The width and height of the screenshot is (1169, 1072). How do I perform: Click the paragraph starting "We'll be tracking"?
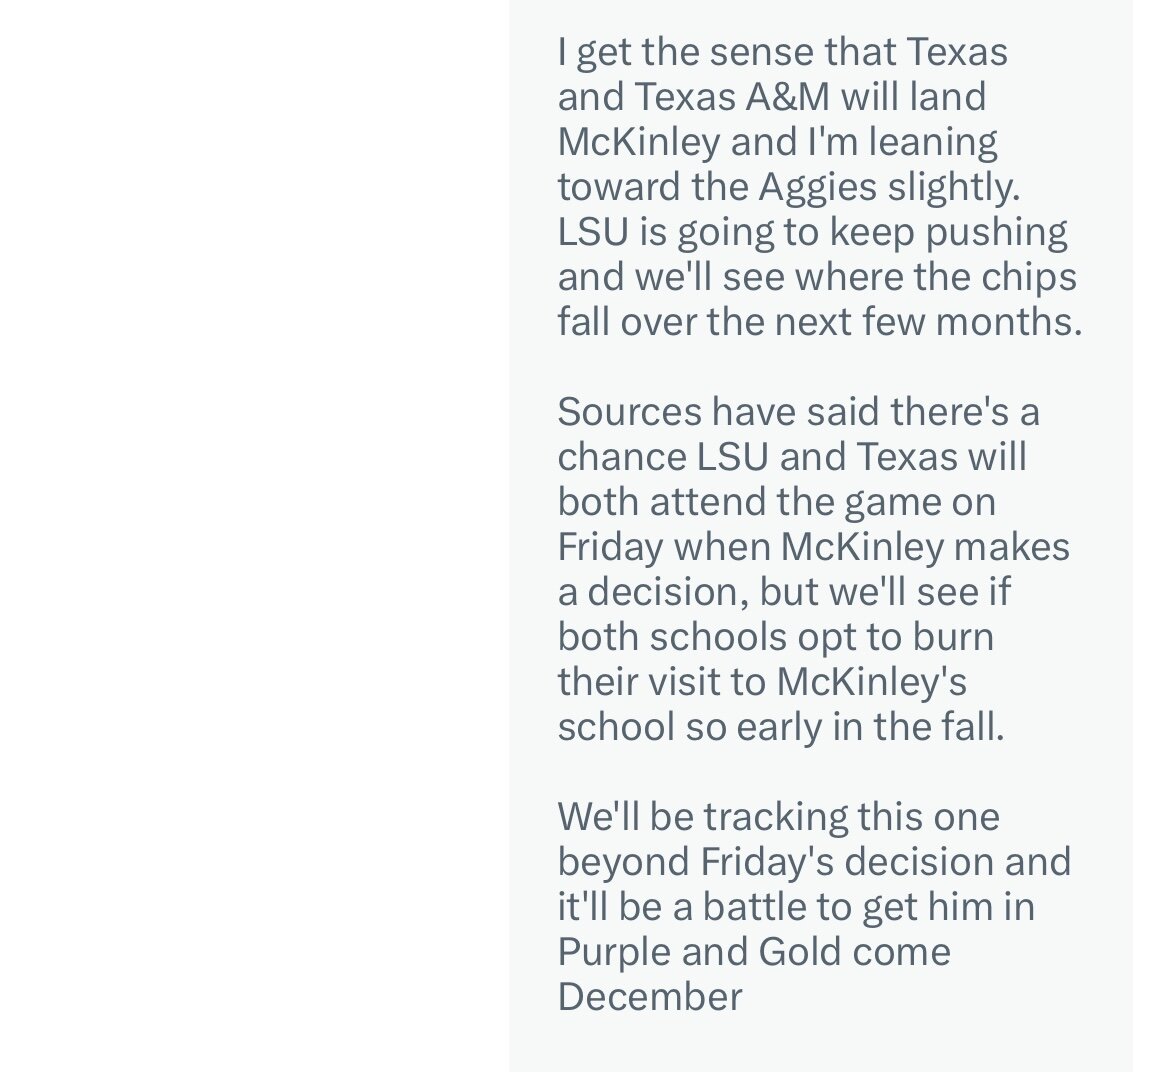pyautogui.click(x=814, y=906)
